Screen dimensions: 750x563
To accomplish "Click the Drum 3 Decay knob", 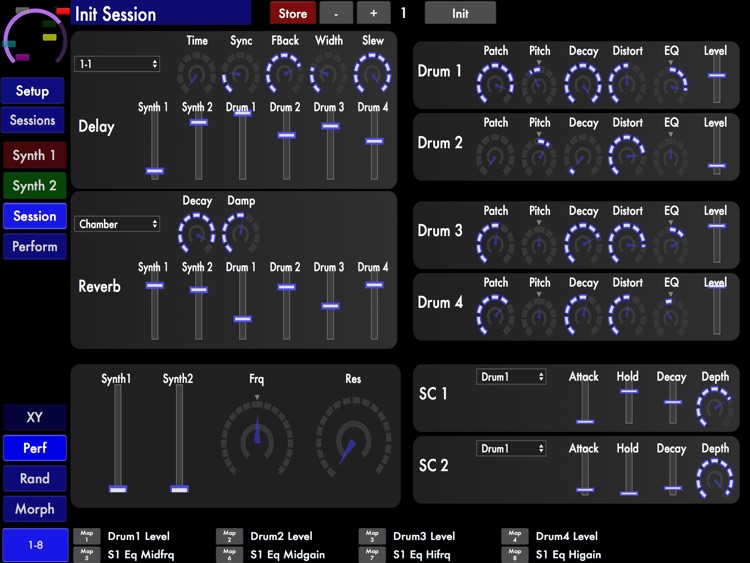I will [583, 244].
